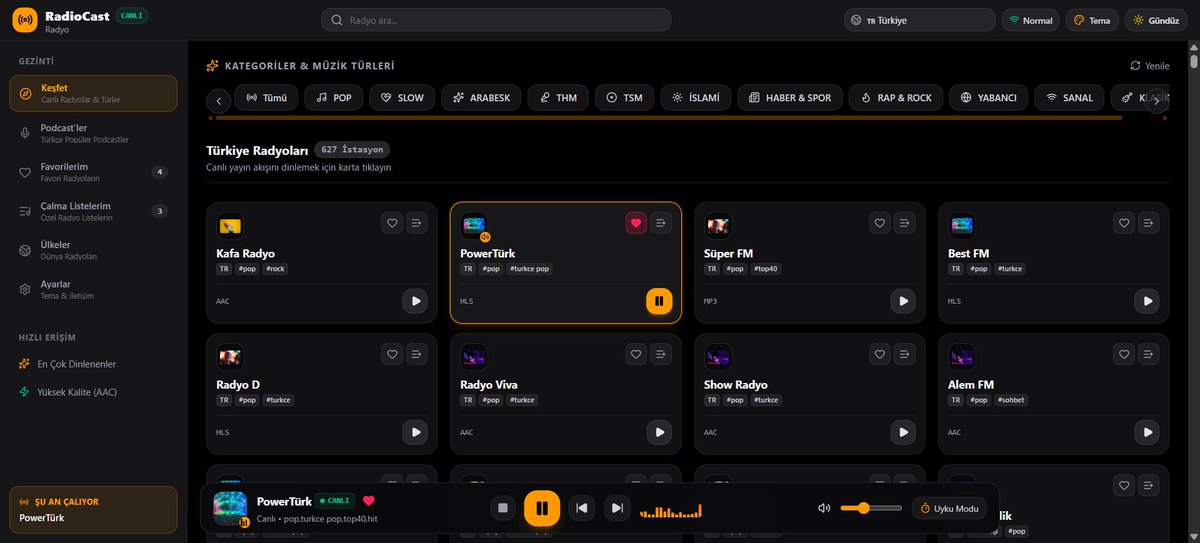
Task: Pause PowerTürk on its station card
Action: click(659, 300)
